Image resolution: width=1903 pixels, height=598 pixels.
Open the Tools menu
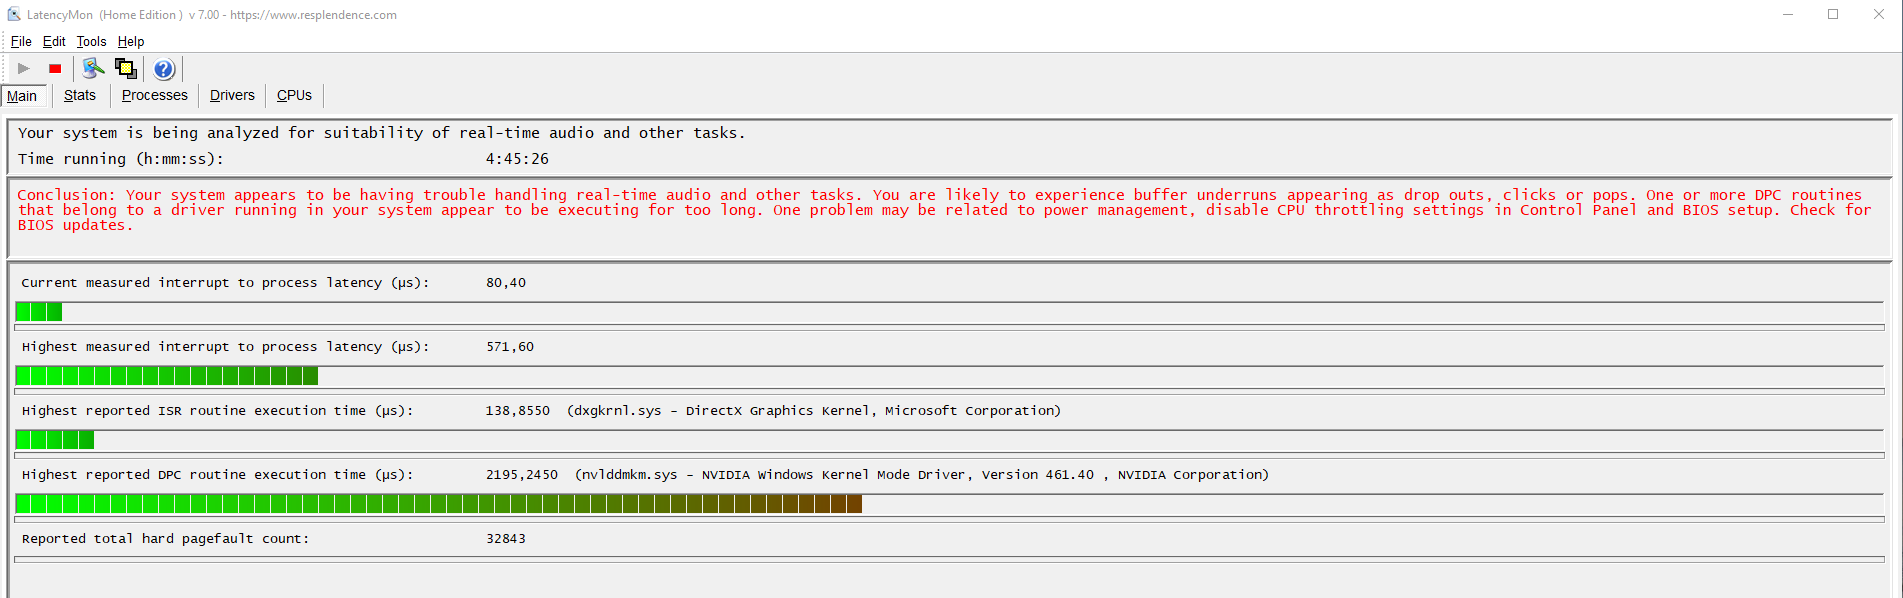[91, 41]
